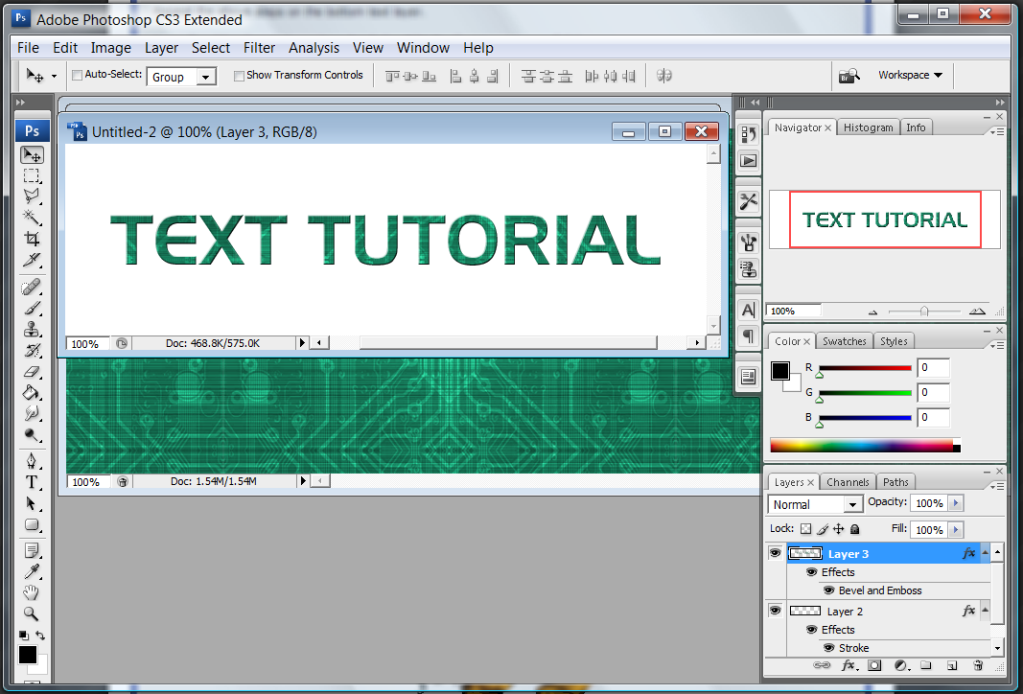Toggle Bevel and Emboss effect visibility

(x=828, y=590)
